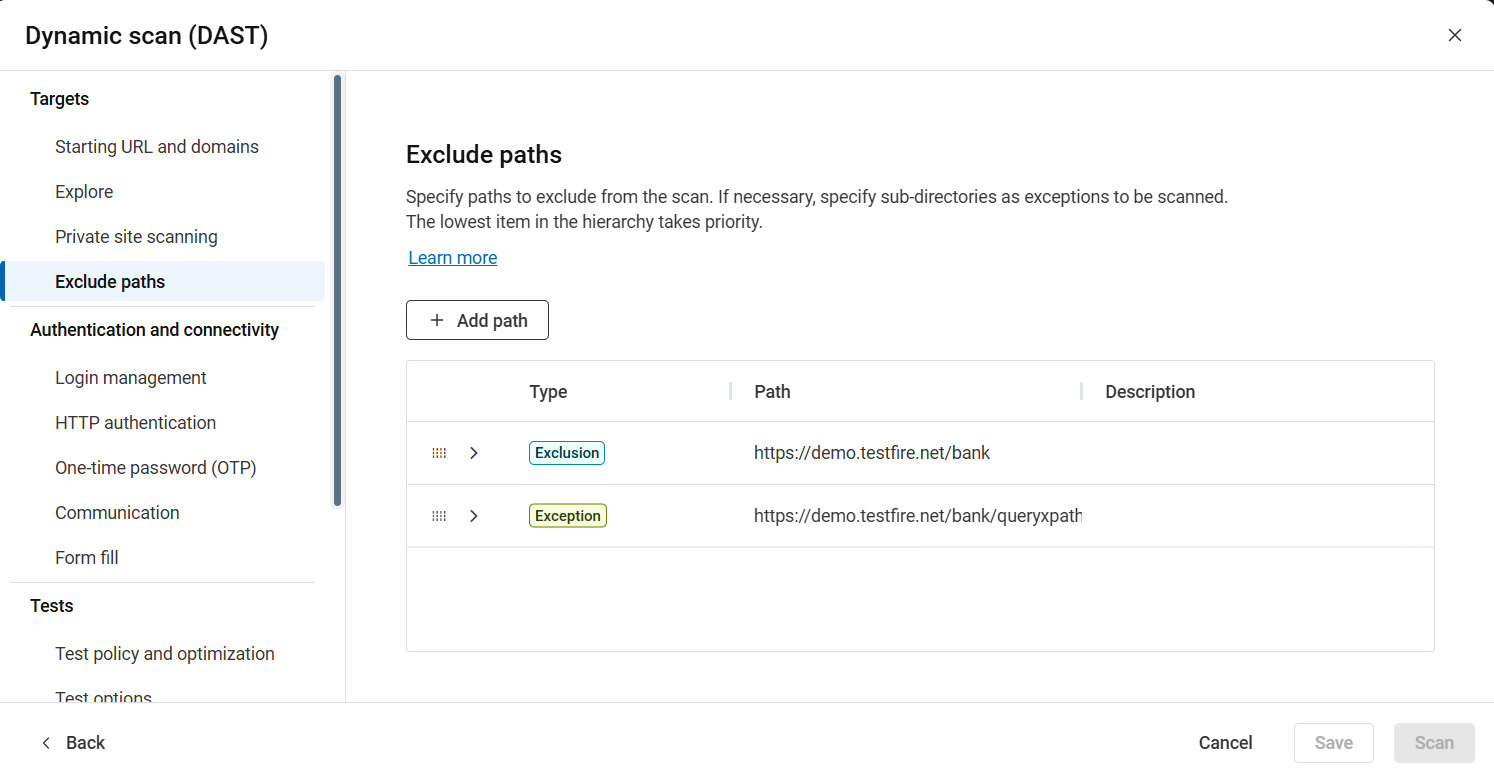This screenshot has height=770, width=1494.
Task: Open the One-time password (OTP) section
Action: click(x=155, y=467)
